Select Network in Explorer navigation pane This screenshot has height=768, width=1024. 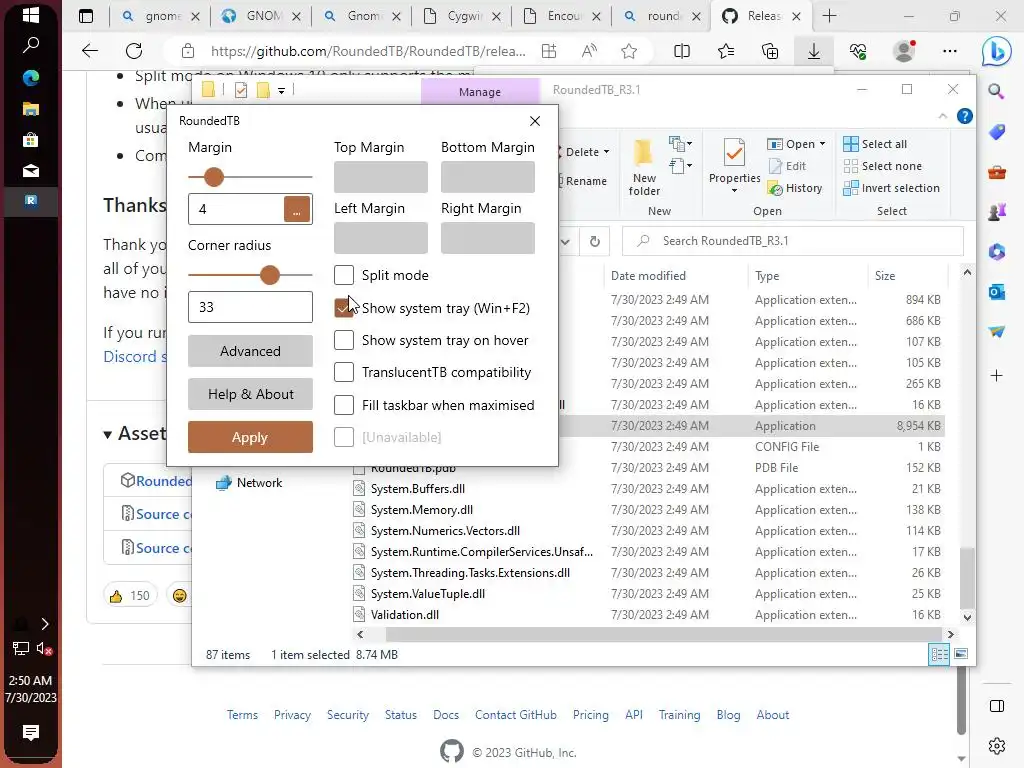[249, 482]
